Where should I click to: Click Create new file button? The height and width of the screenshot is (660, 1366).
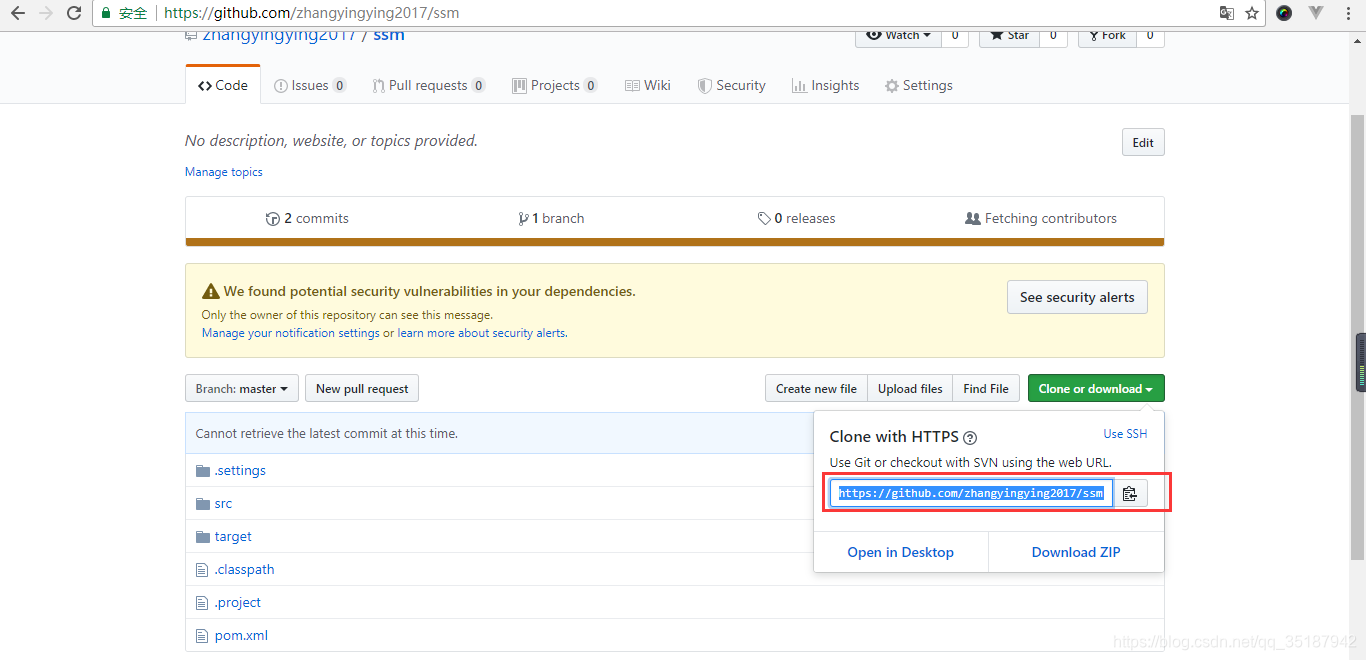[816, 388]
